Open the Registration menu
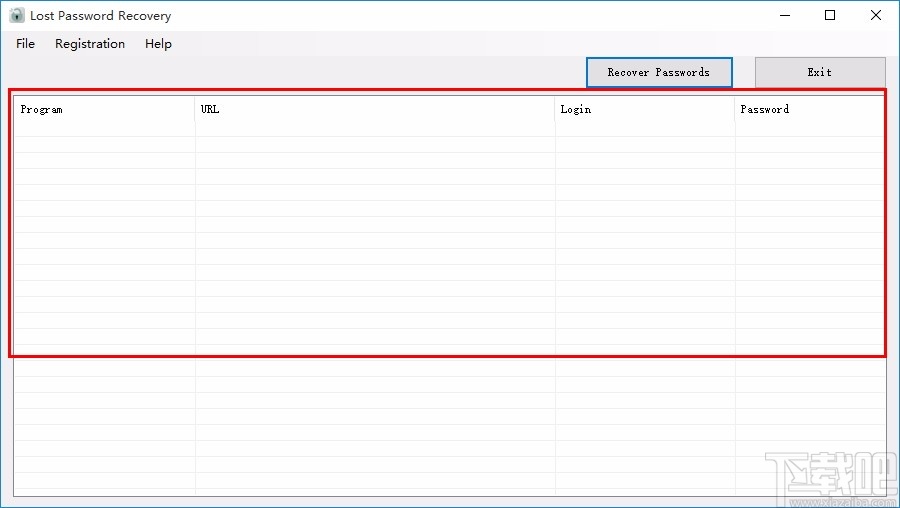The image size is (900, 508). tap(90, 44)
